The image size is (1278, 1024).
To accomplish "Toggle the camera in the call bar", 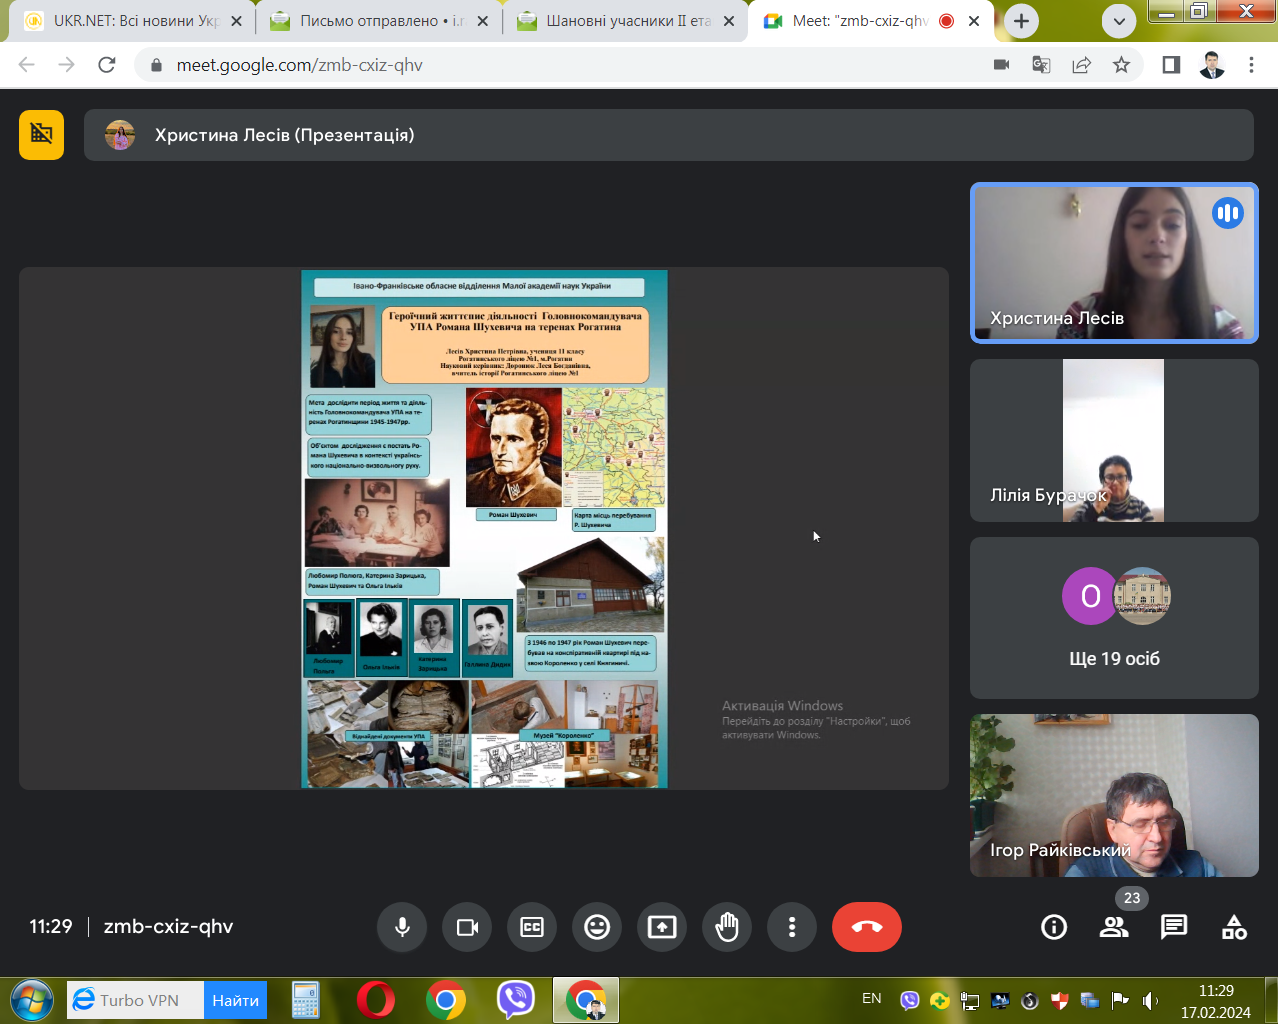I will point(467,927).
